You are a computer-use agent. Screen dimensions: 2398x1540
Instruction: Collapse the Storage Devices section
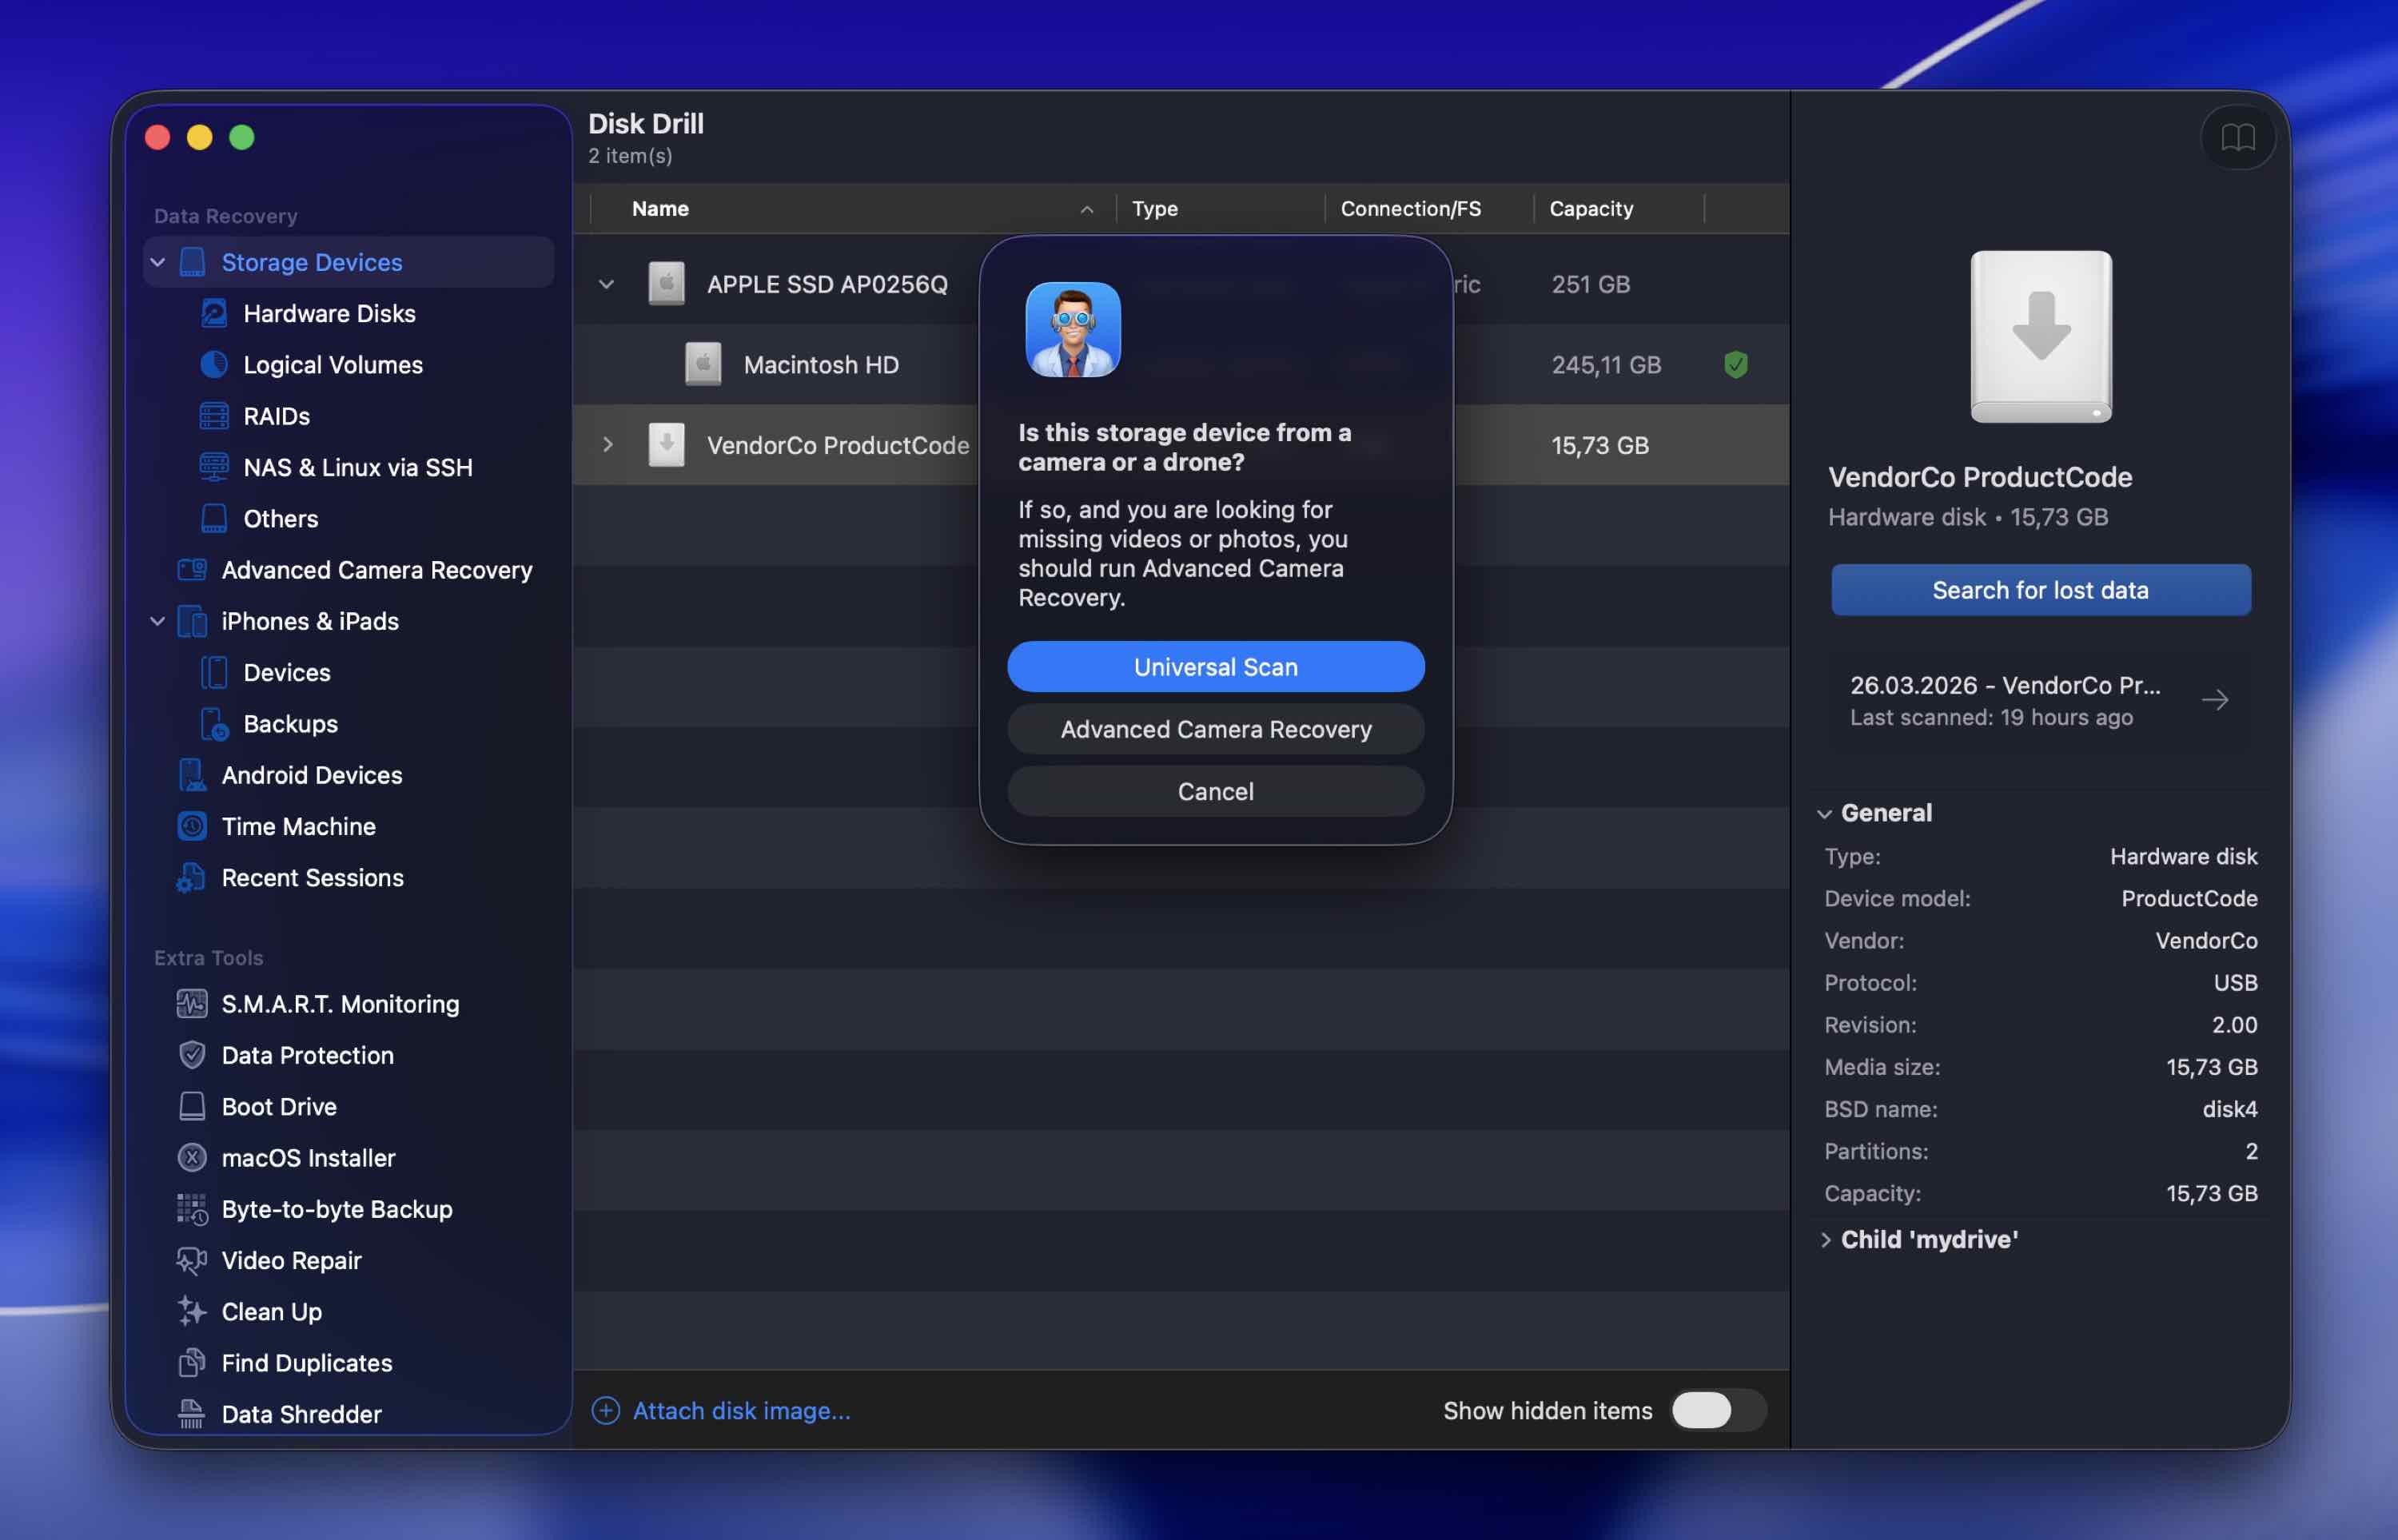[x=158, y=262]
